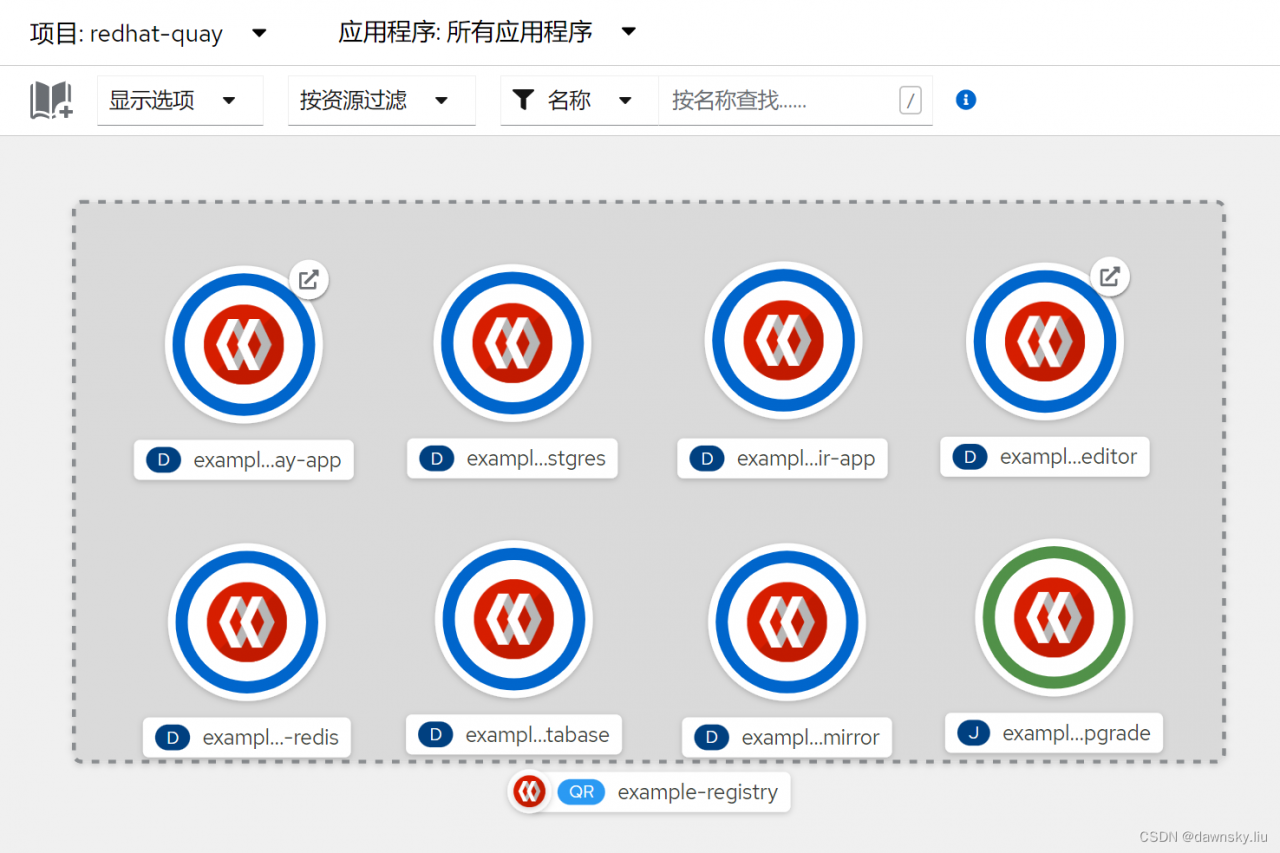Click the blue info icon beside search

click(965, 100)
